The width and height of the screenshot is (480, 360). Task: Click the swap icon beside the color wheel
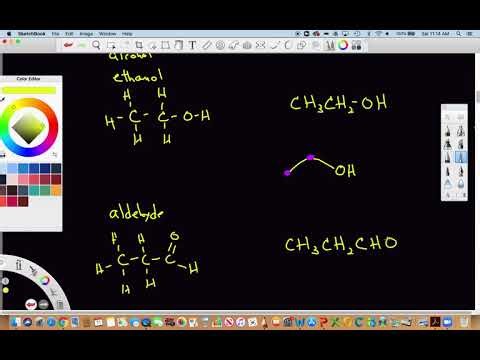(x=54, y=155)
